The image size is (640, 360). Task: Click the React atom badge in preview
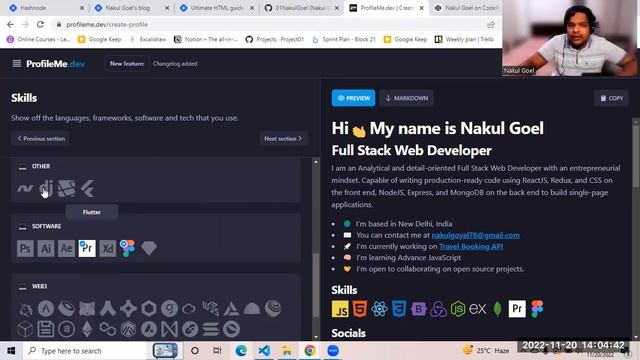point(379,309)
